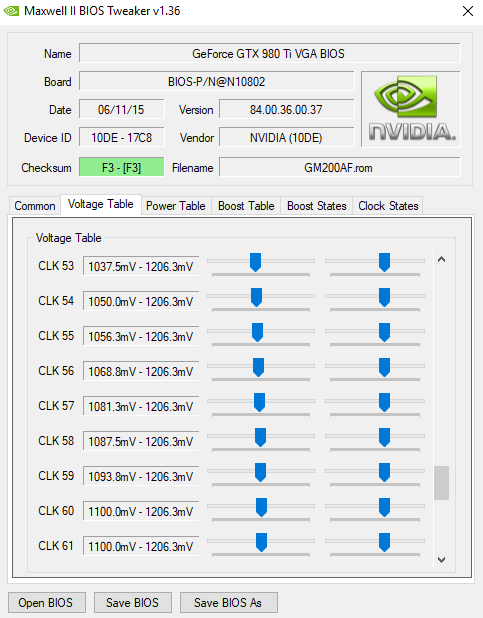The width and height of the screenshot is (483, 618).
Task: Click the Date field 06/11/15
Action: (x=121, y=110)
